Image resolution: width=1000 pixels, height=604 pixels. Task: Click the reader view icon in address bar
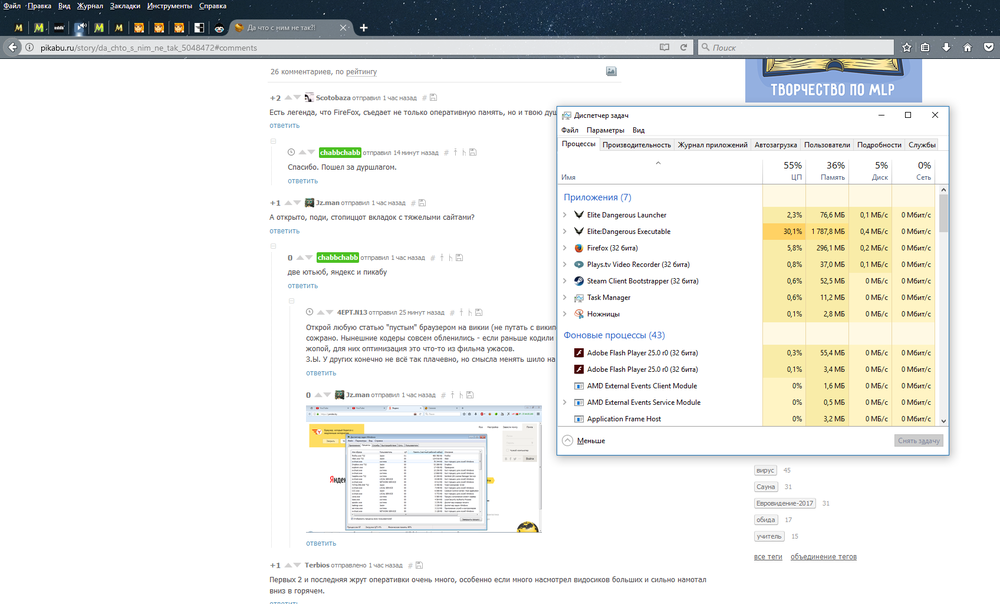[662, 47]
